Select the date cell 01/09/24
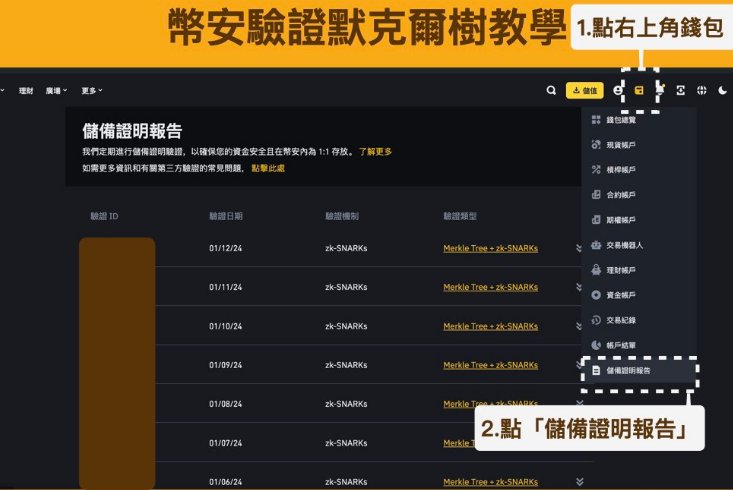Screen dimensions: 733x490 coord(226,365)
